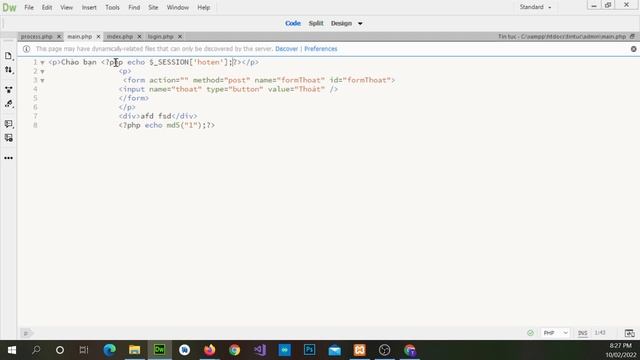Image resolution: width=640 pixels, height=360 pixels.
Task: Toggle INS insert mode in status bar
Action: point(582,333)
